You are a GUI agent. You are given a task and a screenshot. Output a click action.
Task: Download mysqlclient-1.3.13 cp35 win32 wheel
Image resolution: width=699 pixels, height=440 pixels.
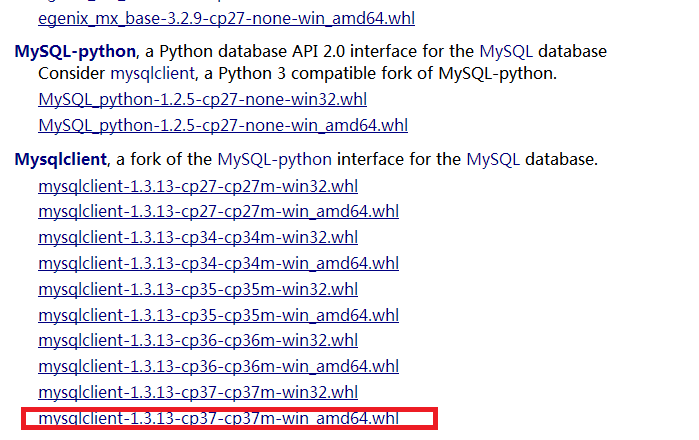pos(198,290)
